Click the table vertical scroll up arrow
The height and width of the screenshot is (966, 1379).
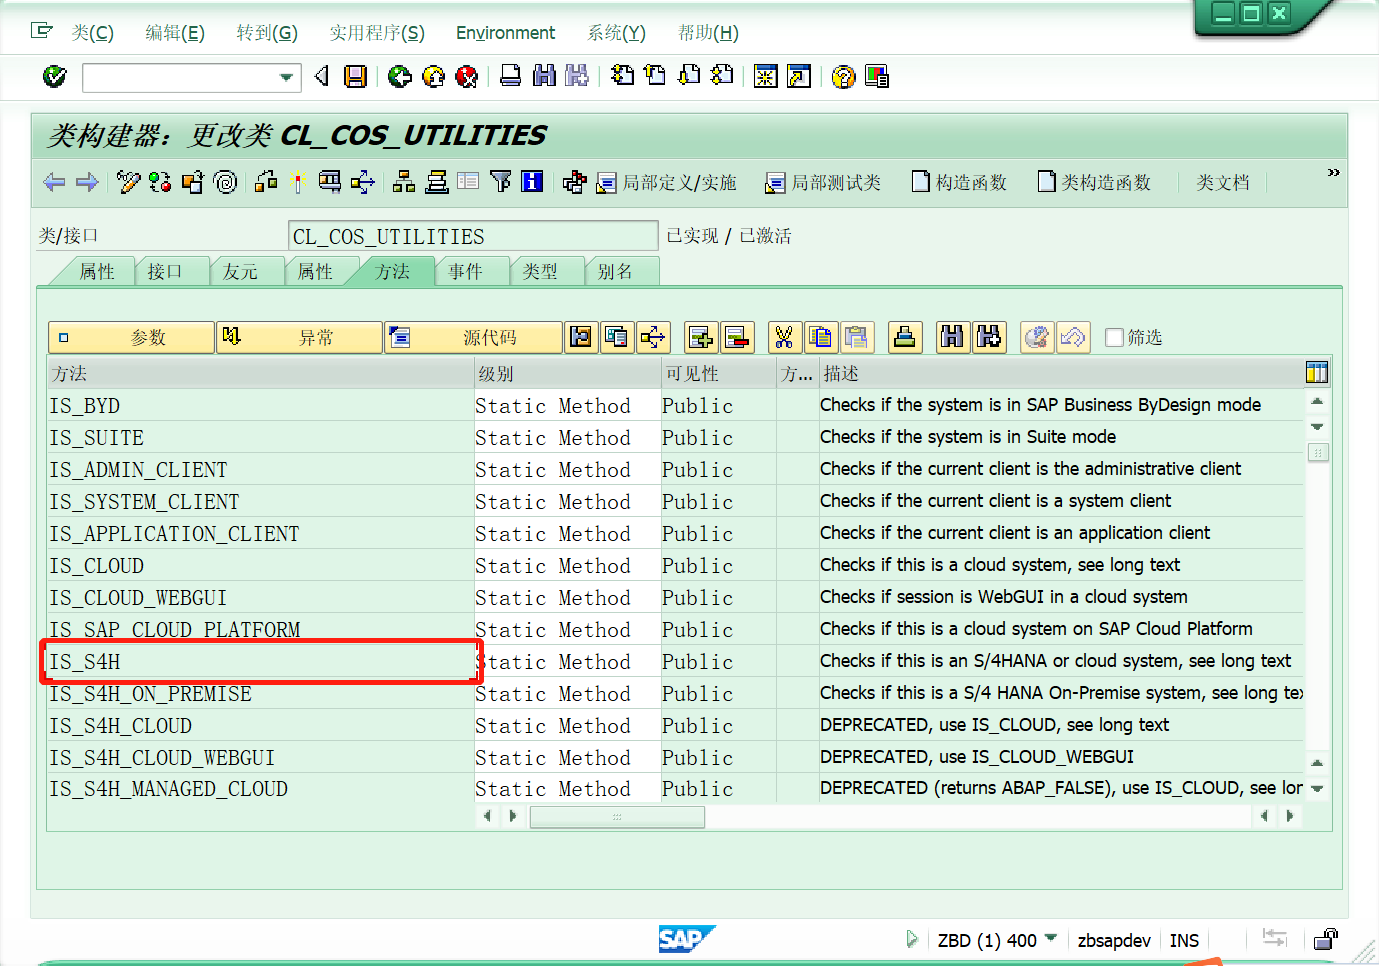tap(1317, 401)
